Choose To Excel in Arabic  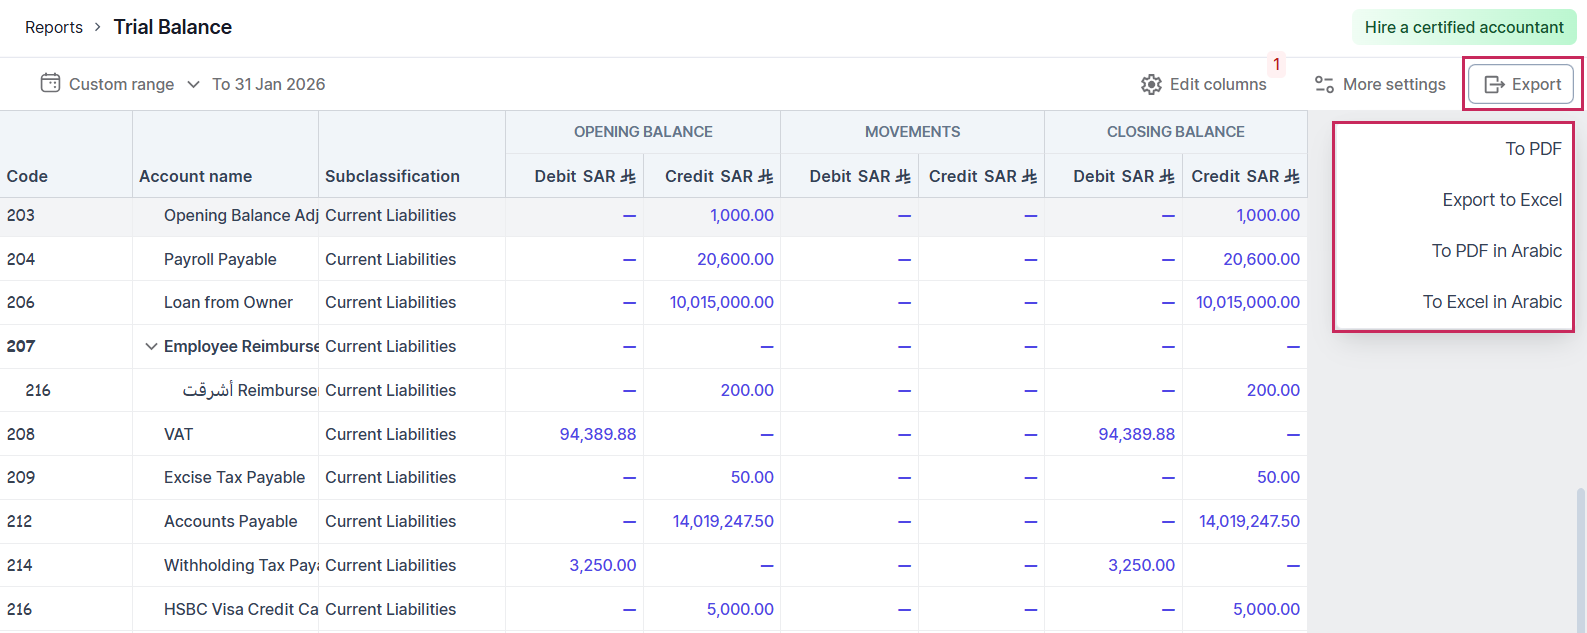pos(1491,302)
